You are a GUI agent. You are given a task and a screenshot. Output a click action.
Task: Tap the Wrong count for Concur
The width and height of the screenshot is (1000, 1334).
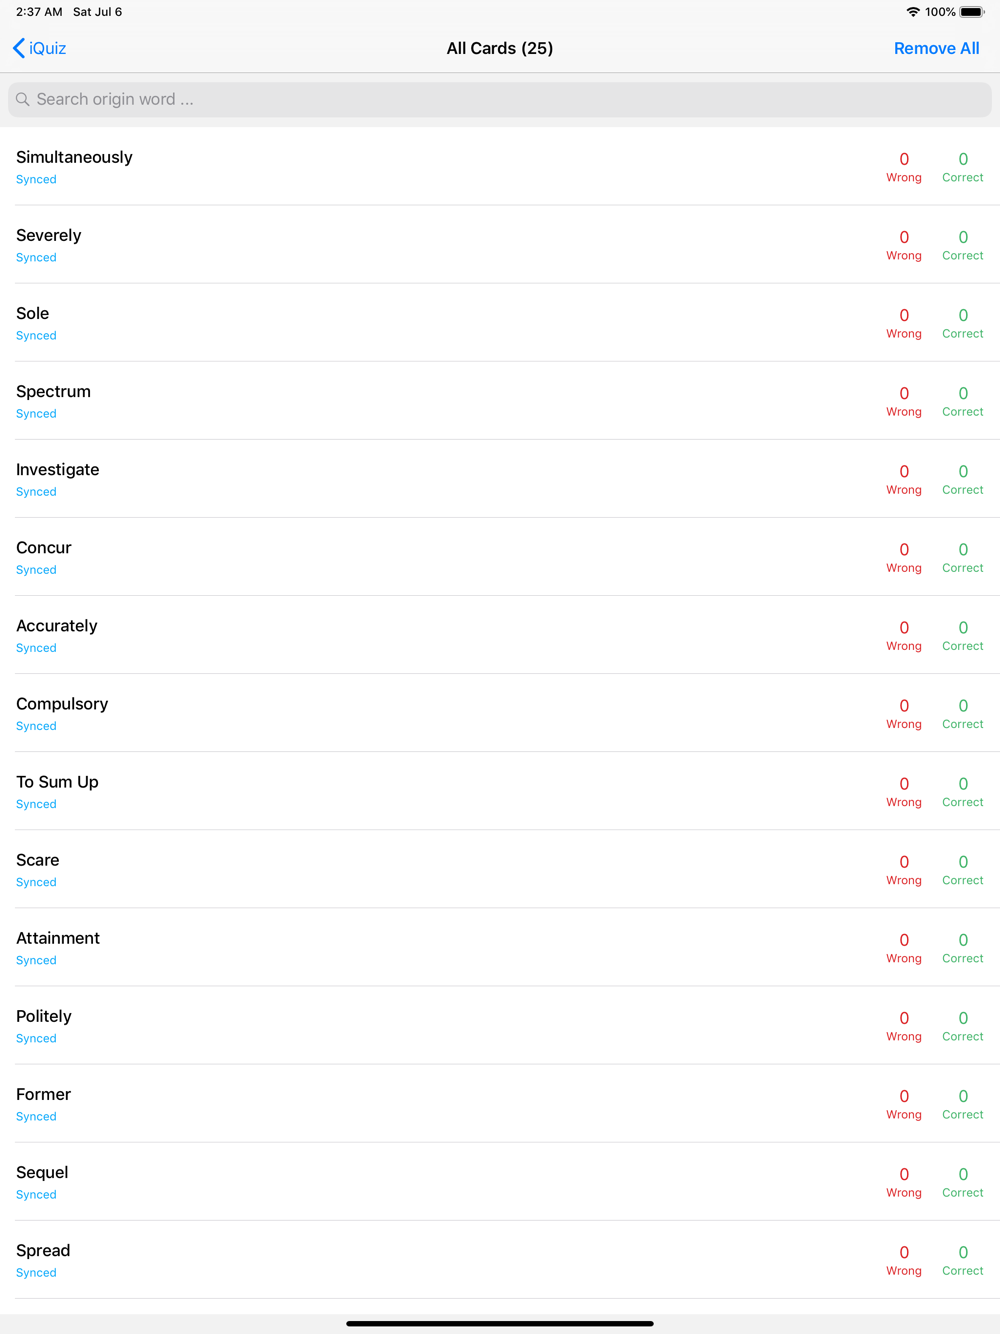coord(904,557)
